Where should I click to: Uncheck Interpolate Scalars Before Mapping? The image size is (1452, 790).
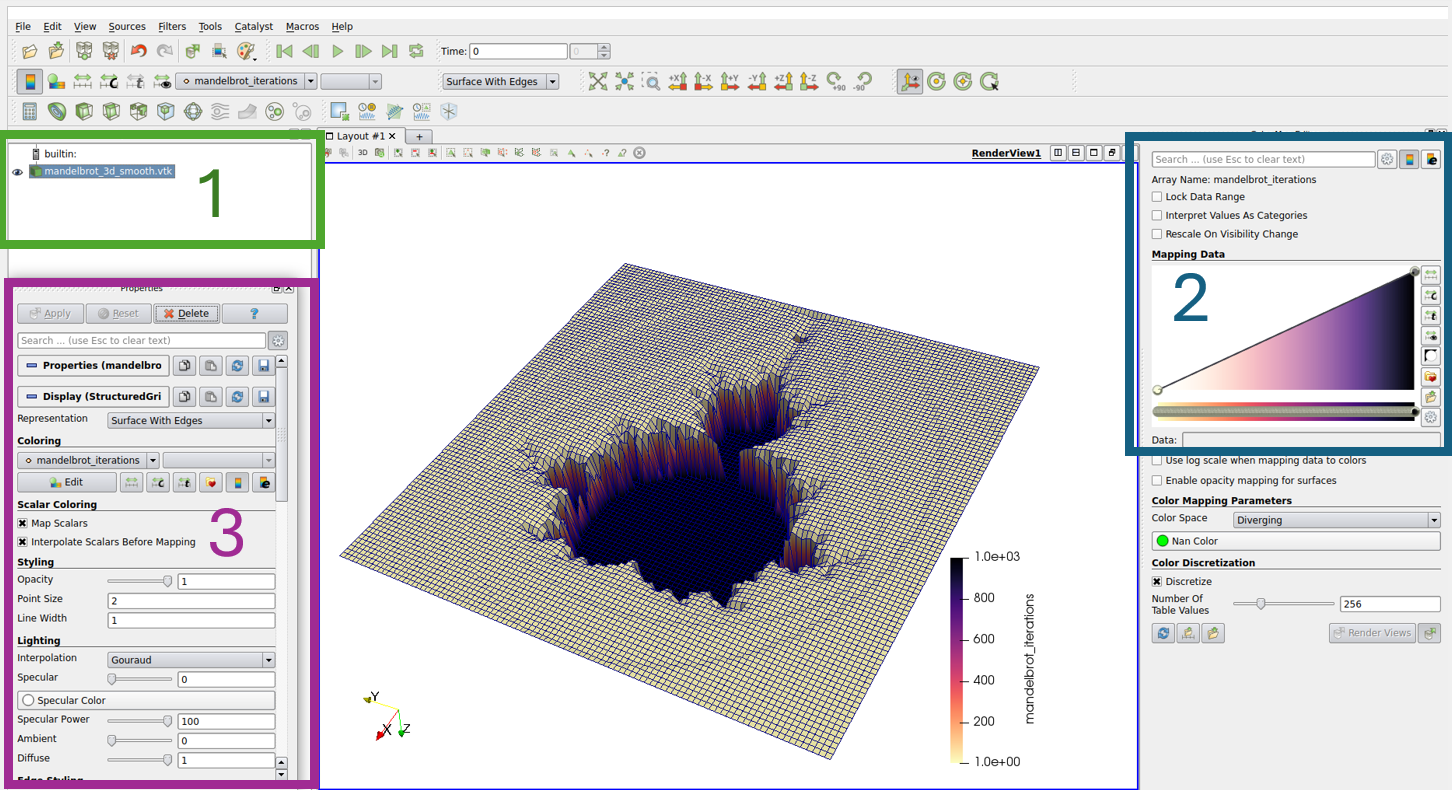point(22,542)
